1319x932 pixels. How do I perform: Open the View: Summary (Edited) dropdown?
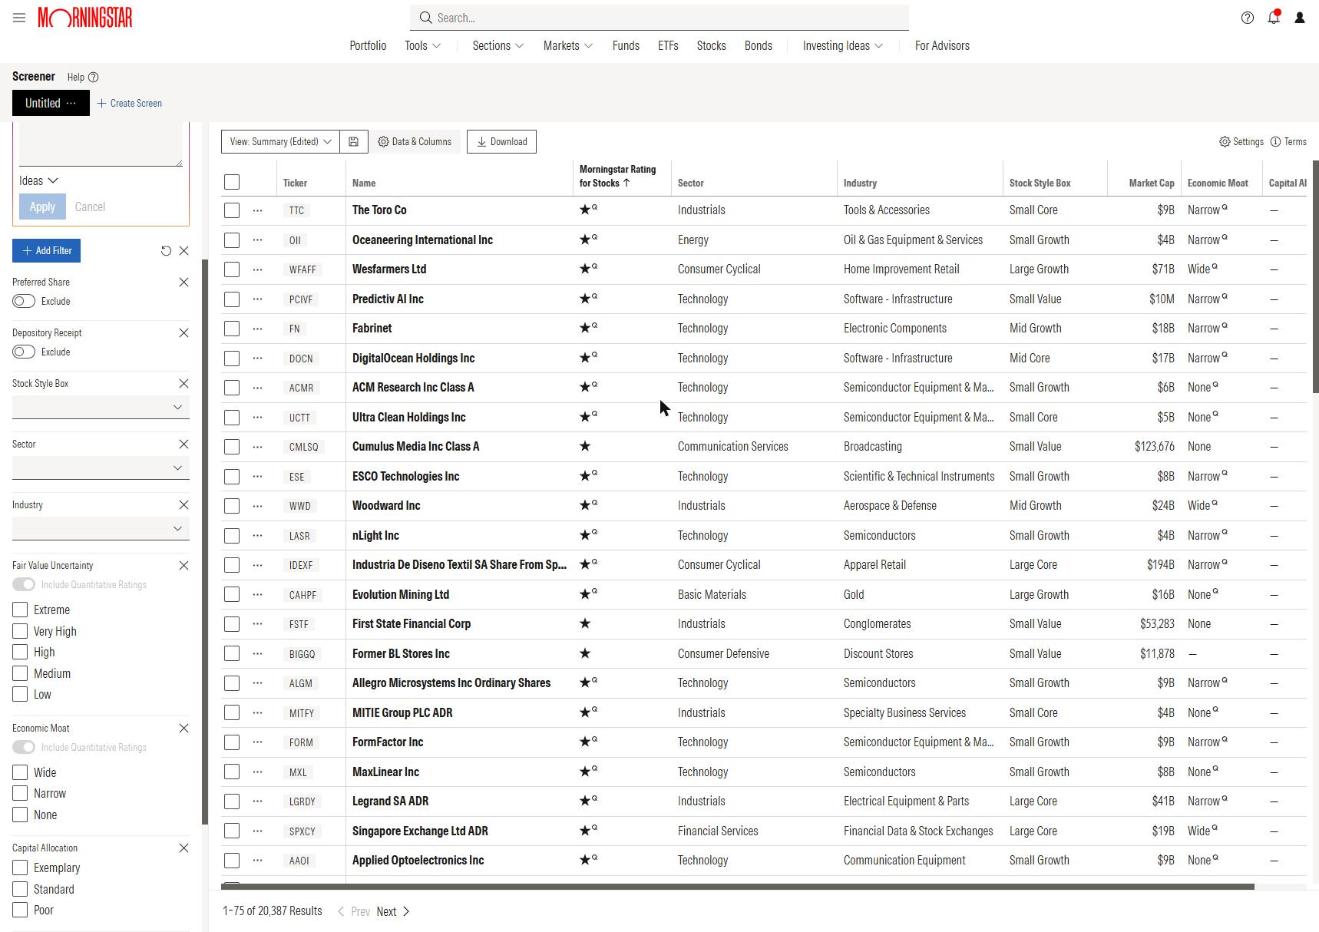click(280, 142)
